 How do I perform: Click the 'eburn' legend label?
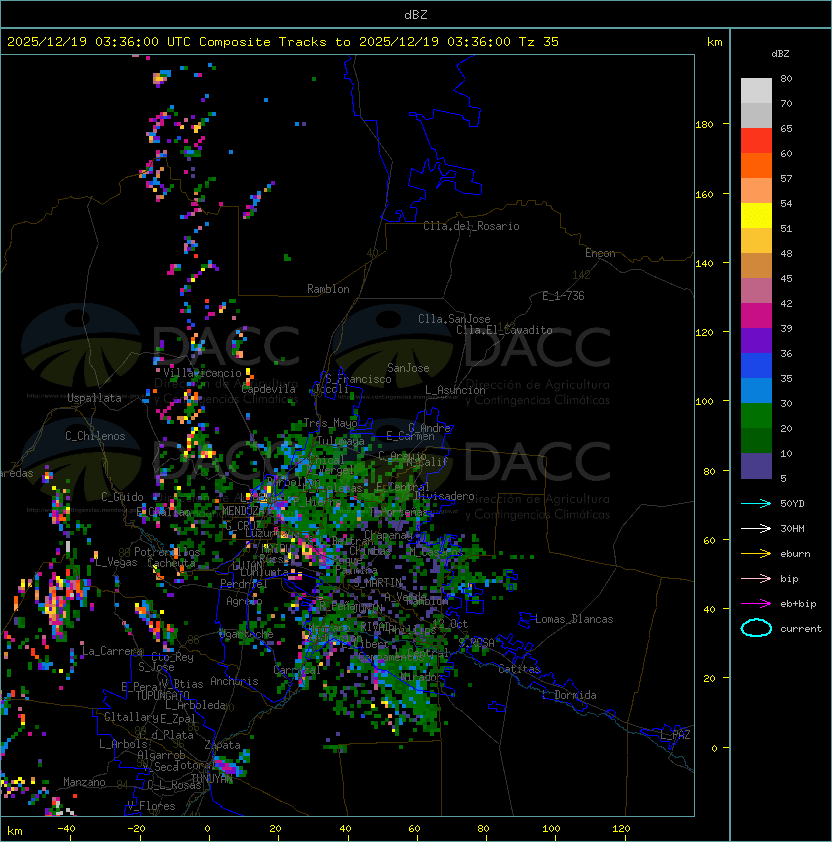(795, 554)
